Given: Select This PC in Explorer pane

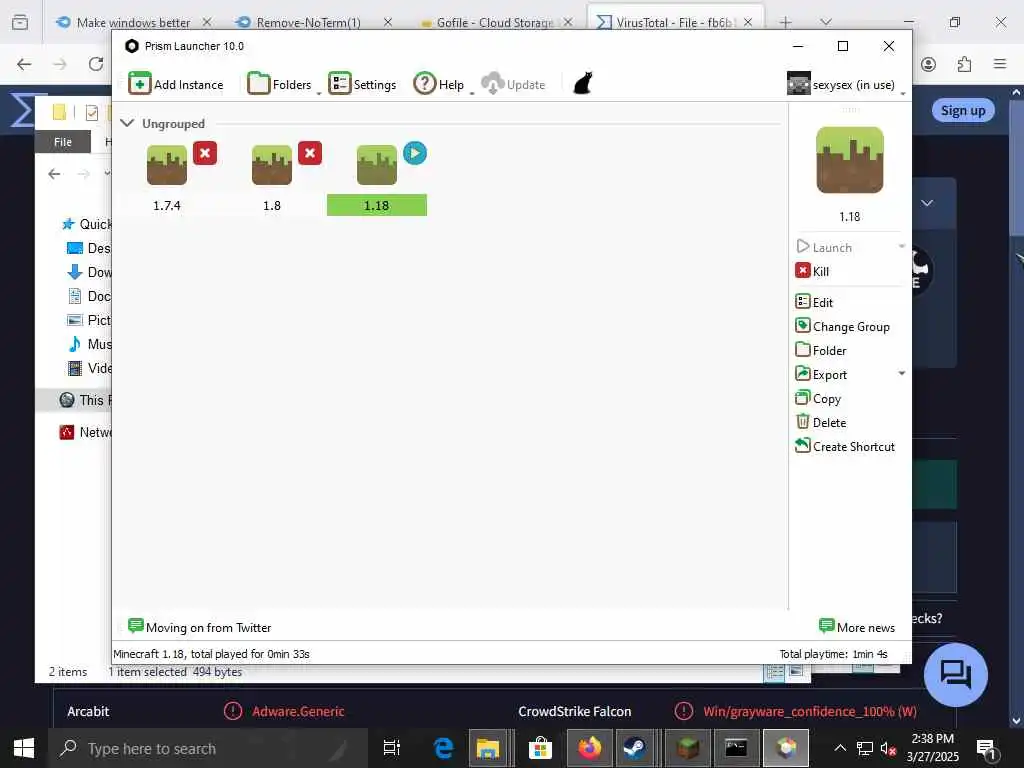Looking at the screenshot, I should click(x=86, y=400).
